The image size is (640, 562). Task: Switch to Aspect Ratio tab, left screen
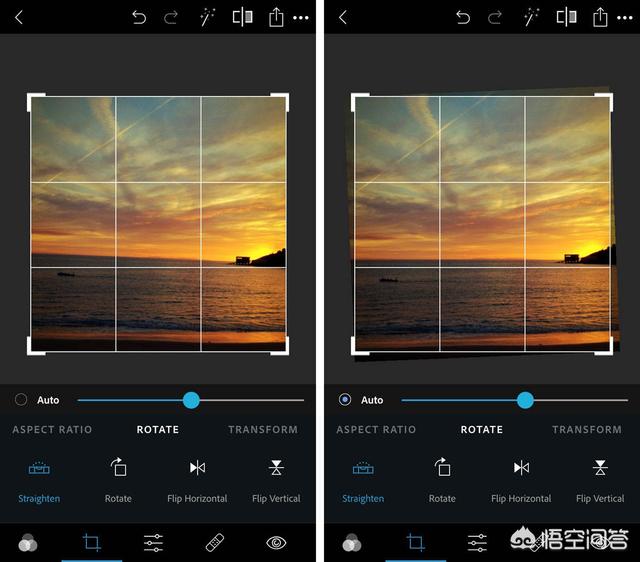click(x=52, y=429)
